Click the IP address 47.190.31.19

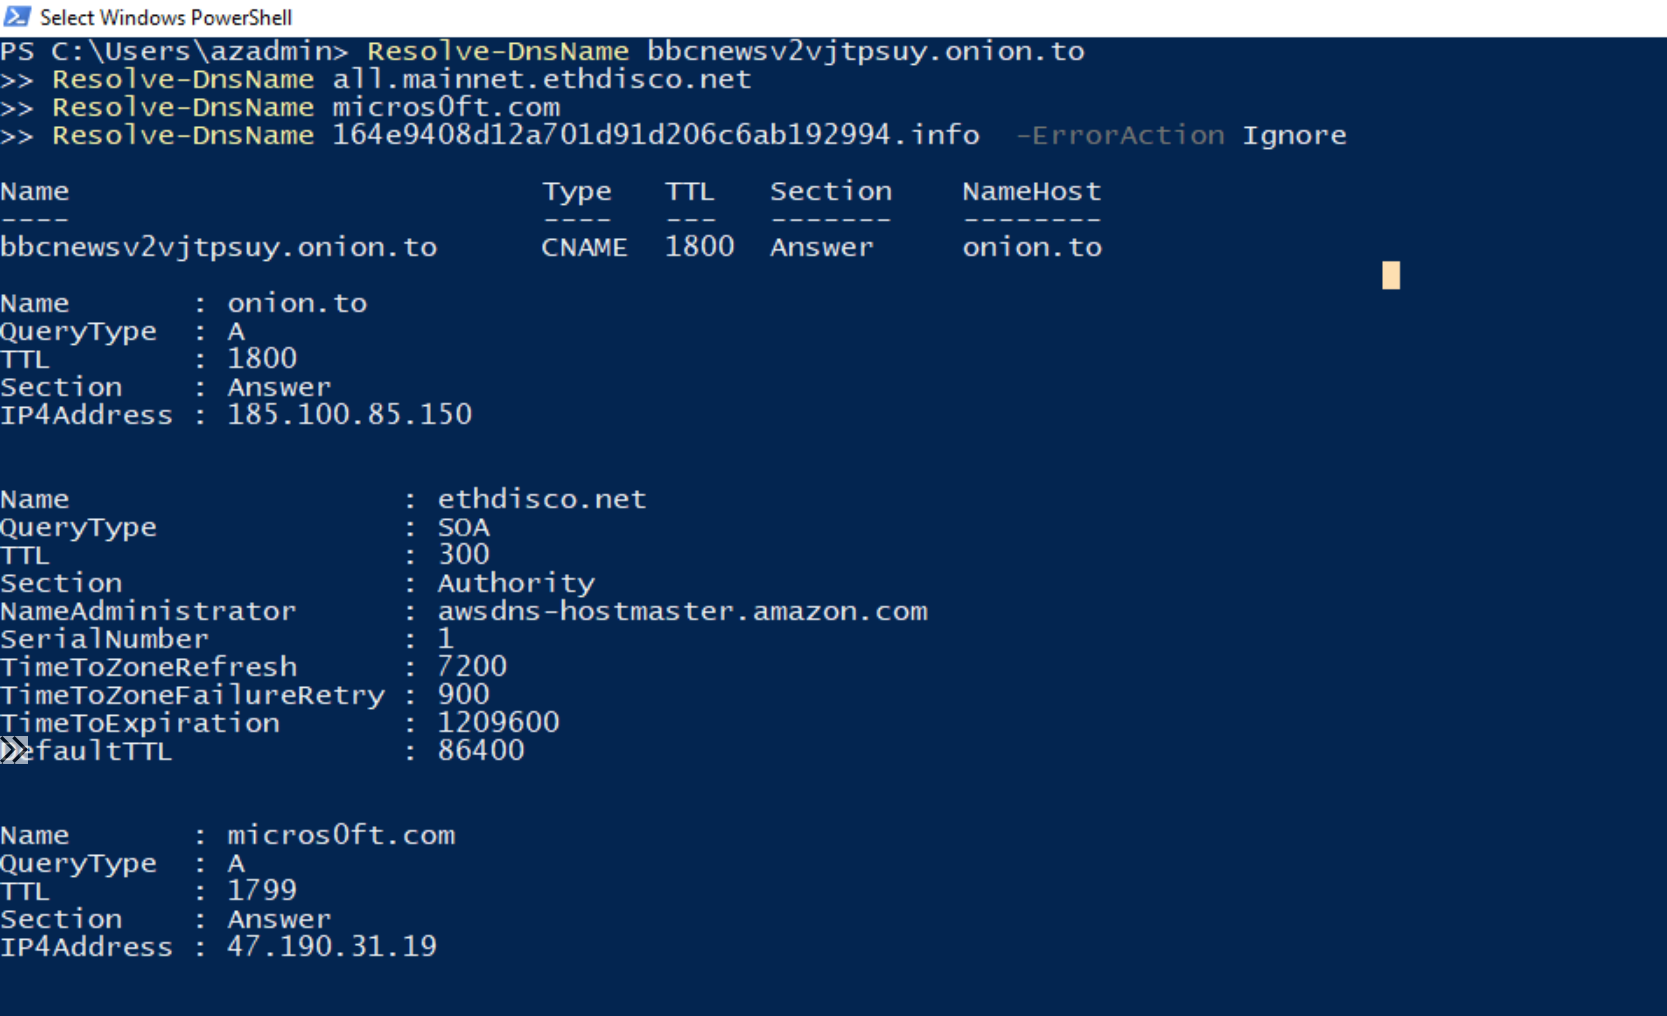(x=332, y=946)
